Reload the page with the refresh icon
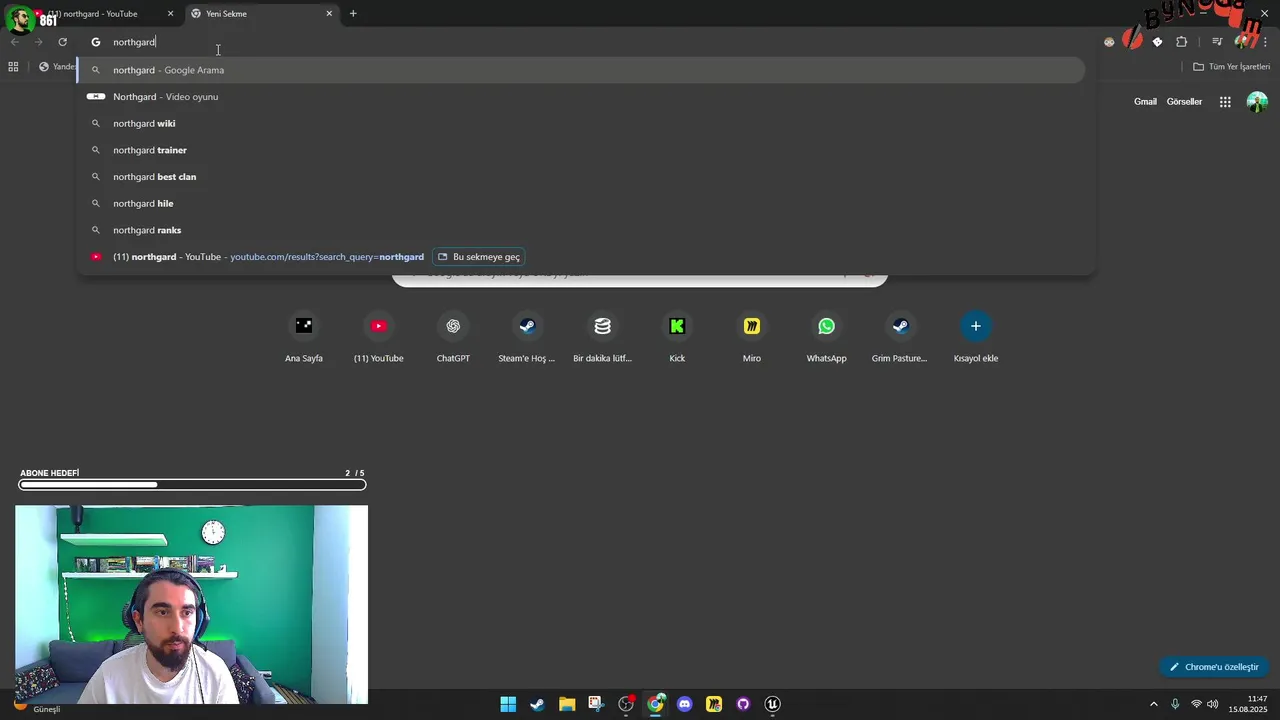The height and width of the screenshot is (720, 1280). click(x=62, y=42)
